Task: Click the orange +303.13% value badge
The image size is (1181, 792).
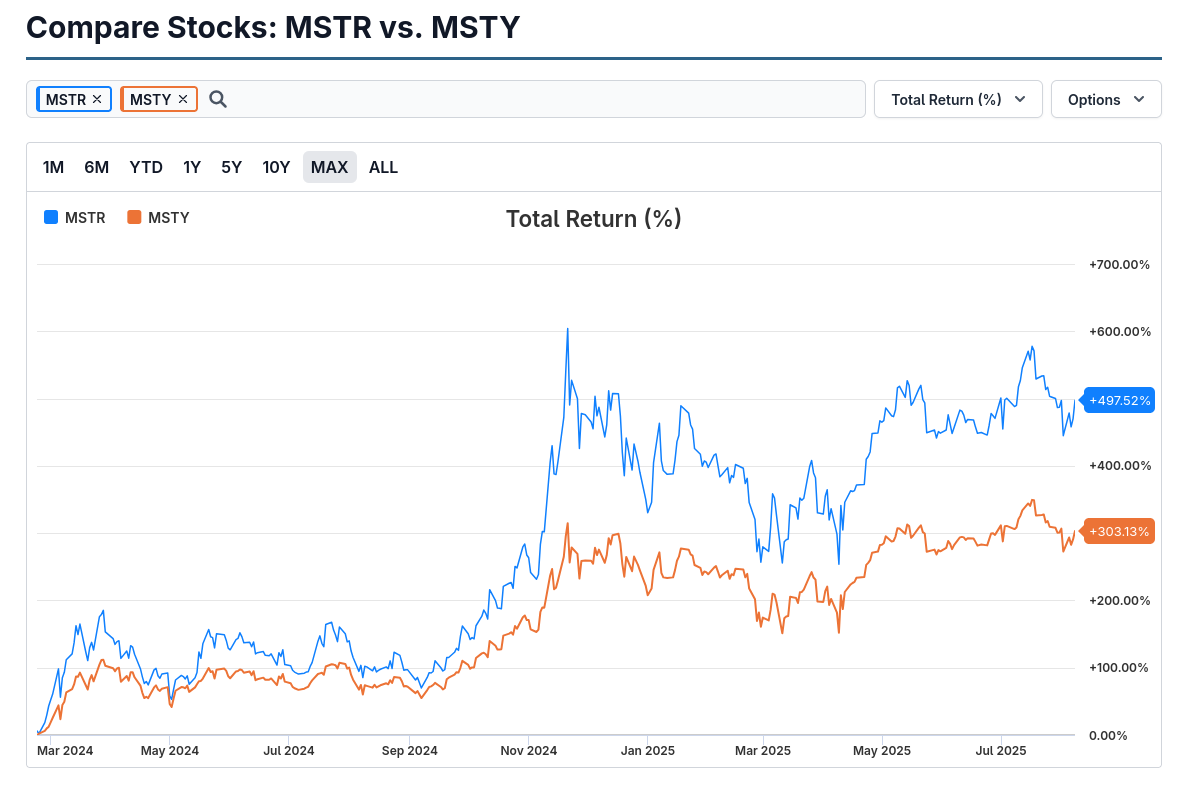Action: click(1118, 532)
